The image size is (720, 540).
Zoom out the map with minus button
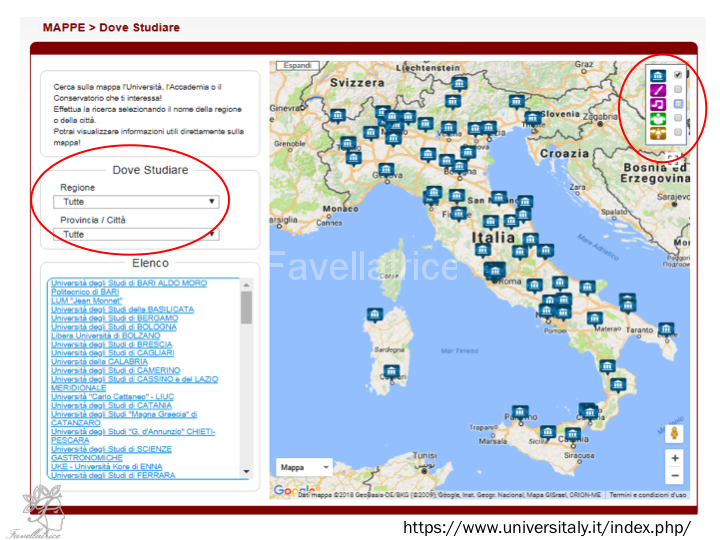(675, 476)
